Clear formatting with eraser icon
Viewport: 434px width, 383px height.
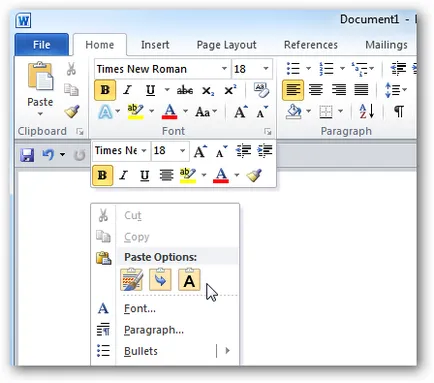261,90
